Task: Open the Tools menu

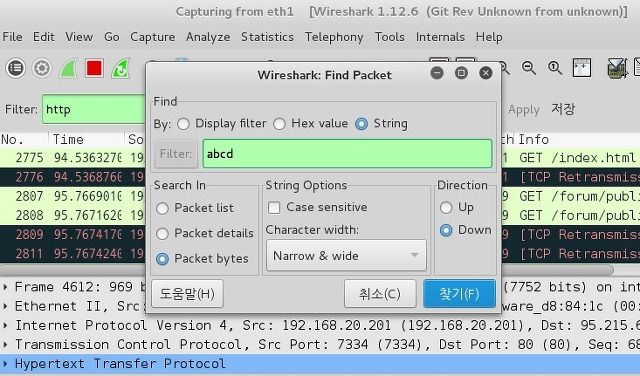Action: click(x=389, y=37)
